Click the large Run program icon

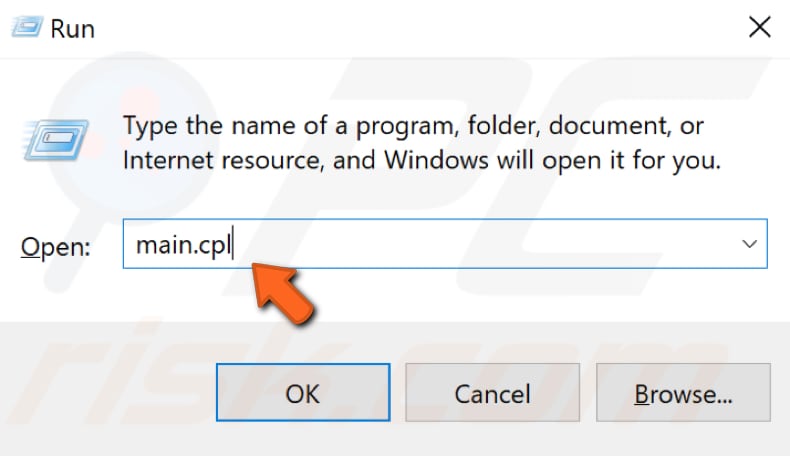55,140
